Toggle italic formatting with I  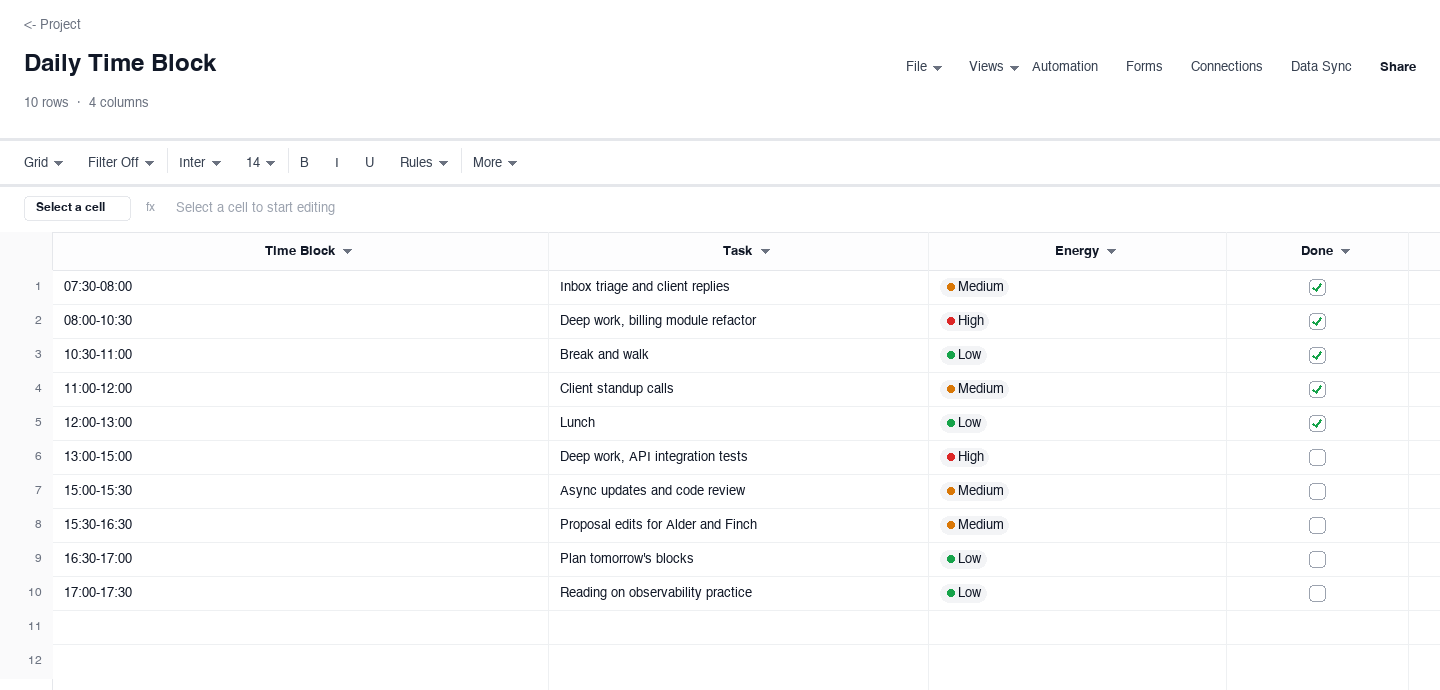[336, 162]
